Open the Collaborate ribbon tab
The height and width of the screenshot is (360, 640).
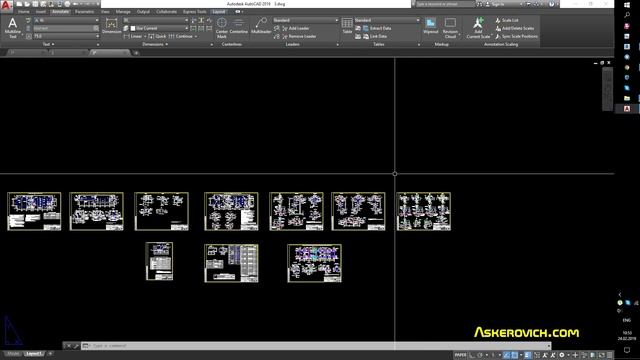tap(167, 12)
